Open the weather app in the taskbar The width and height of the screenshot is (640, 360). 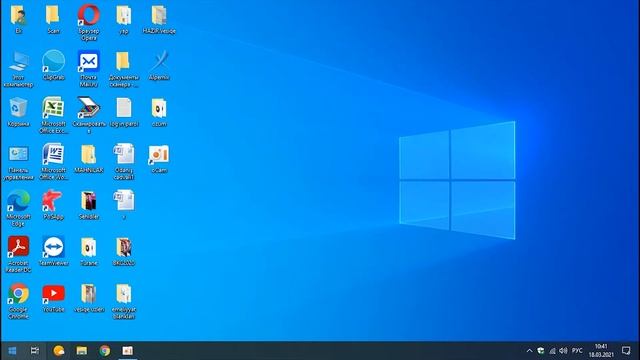pos(59,351)
